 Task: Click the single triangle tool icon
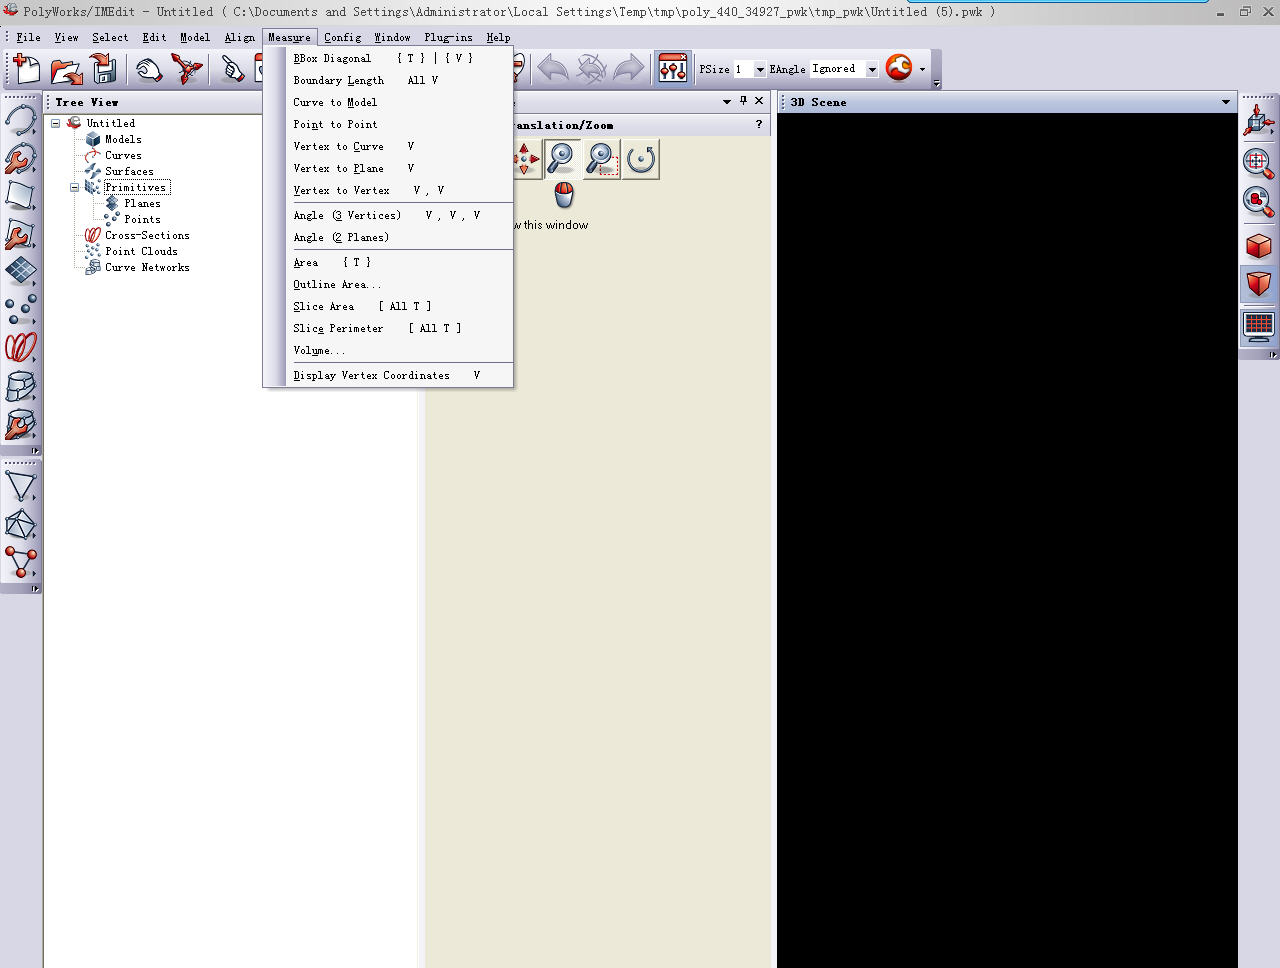(x=20, y=487)
